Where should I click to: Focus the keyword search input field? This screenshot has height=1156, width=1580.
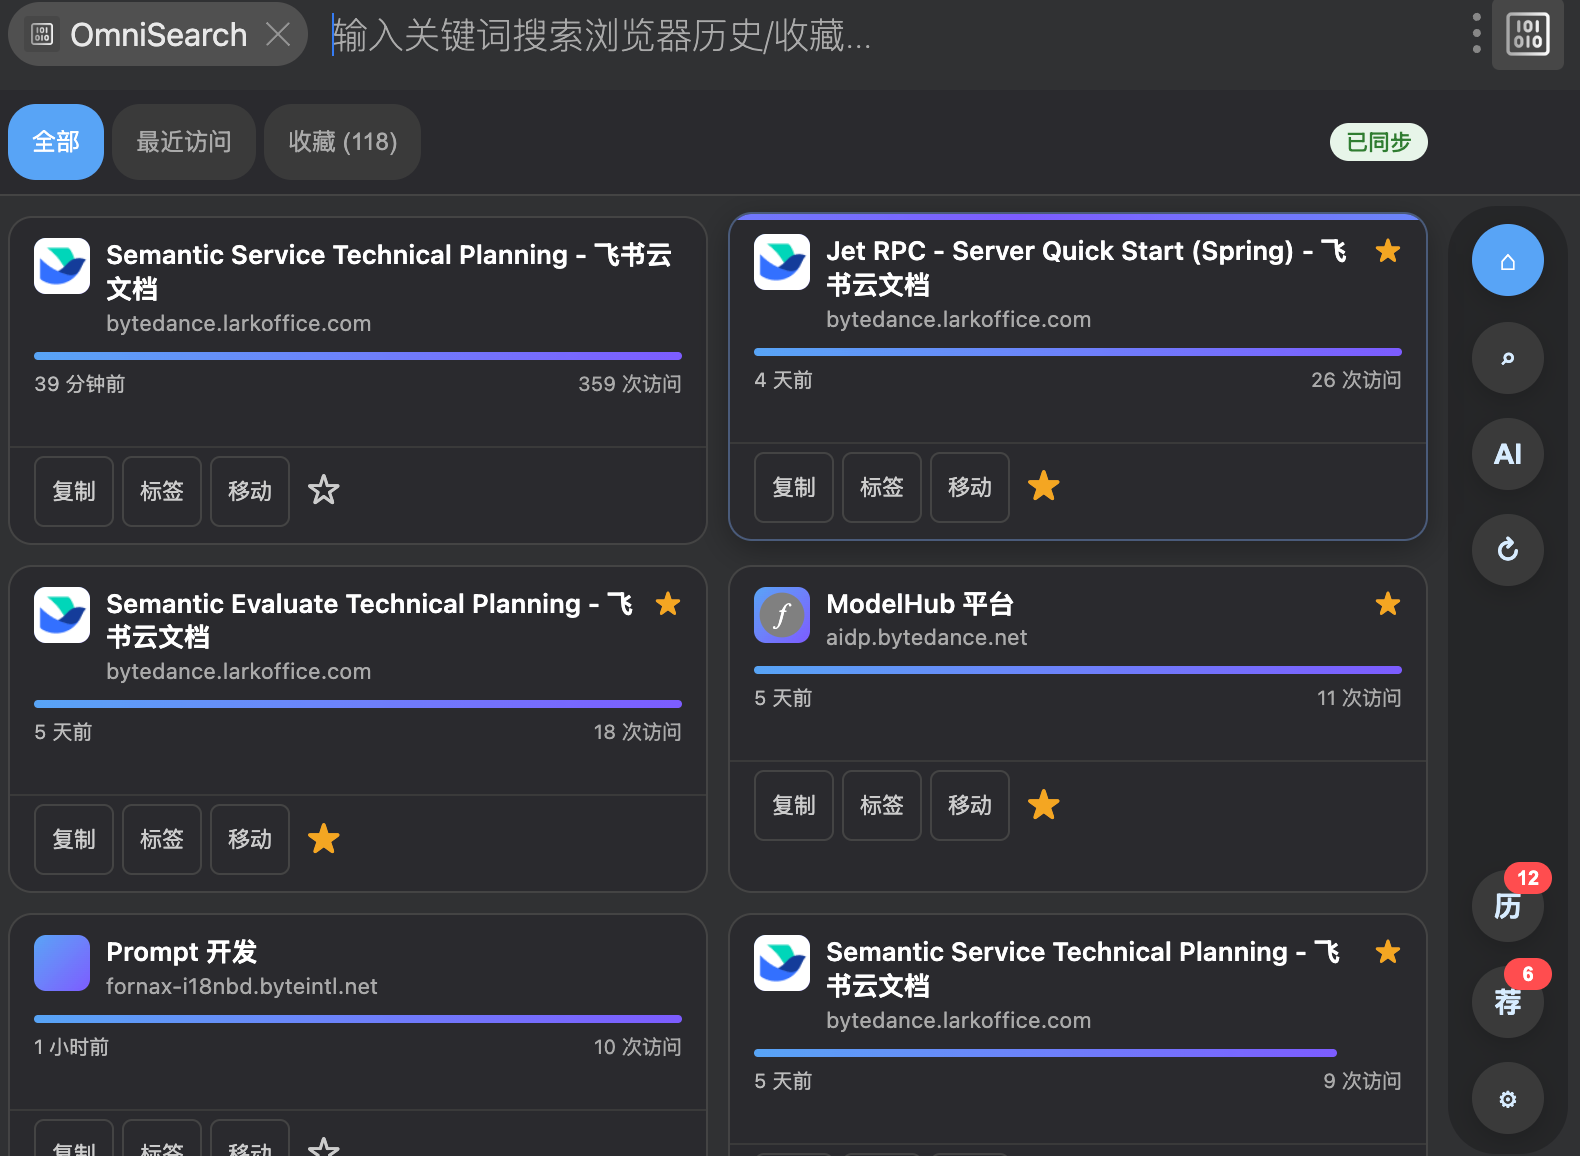890,35
